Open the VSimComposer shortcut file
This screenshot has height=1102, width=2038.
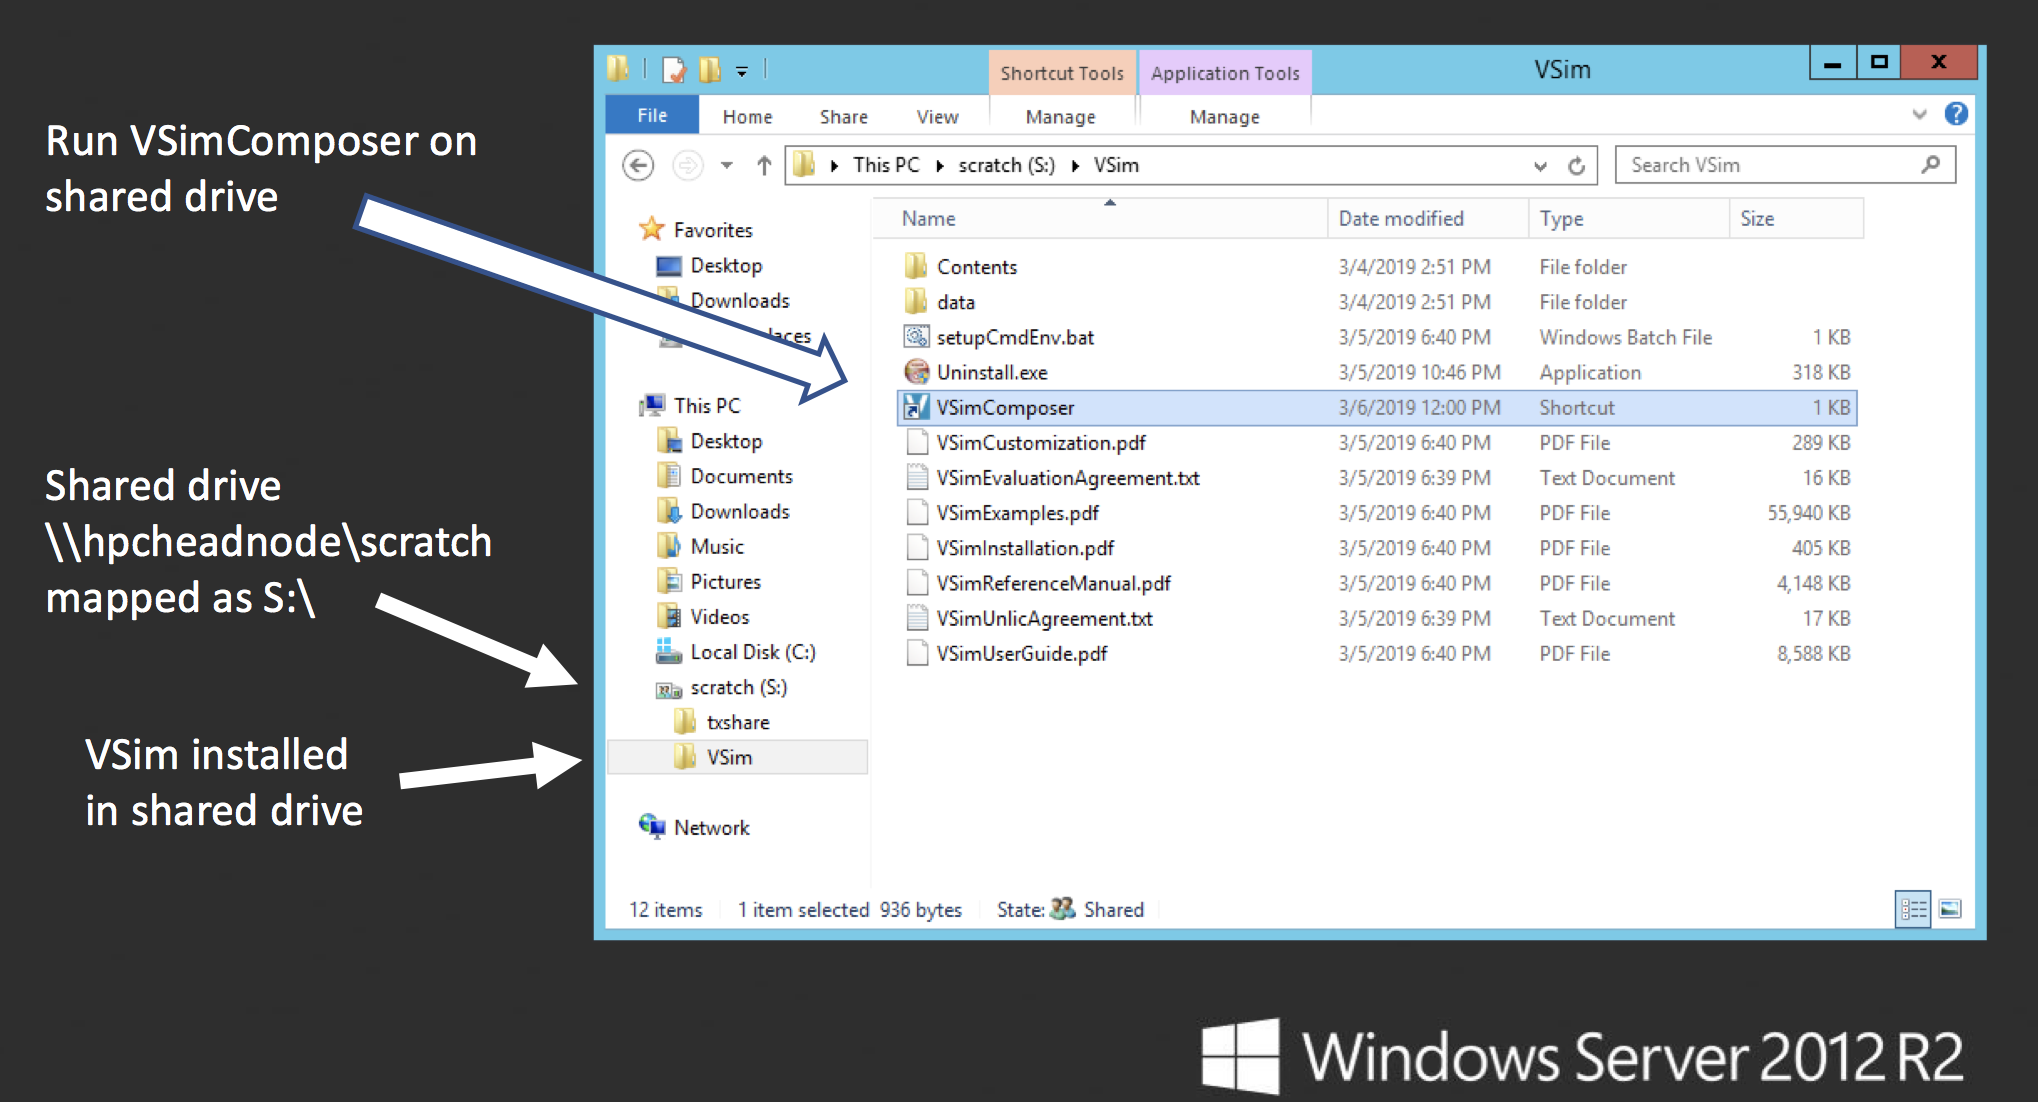pyautogui.click(x=1004, y=408)
